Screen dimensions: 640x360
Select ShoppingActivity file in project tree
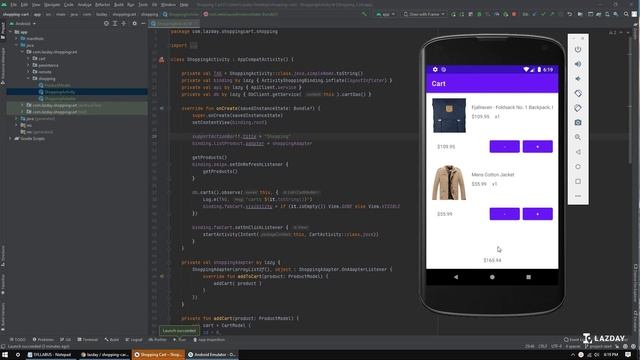coord(60,92)
